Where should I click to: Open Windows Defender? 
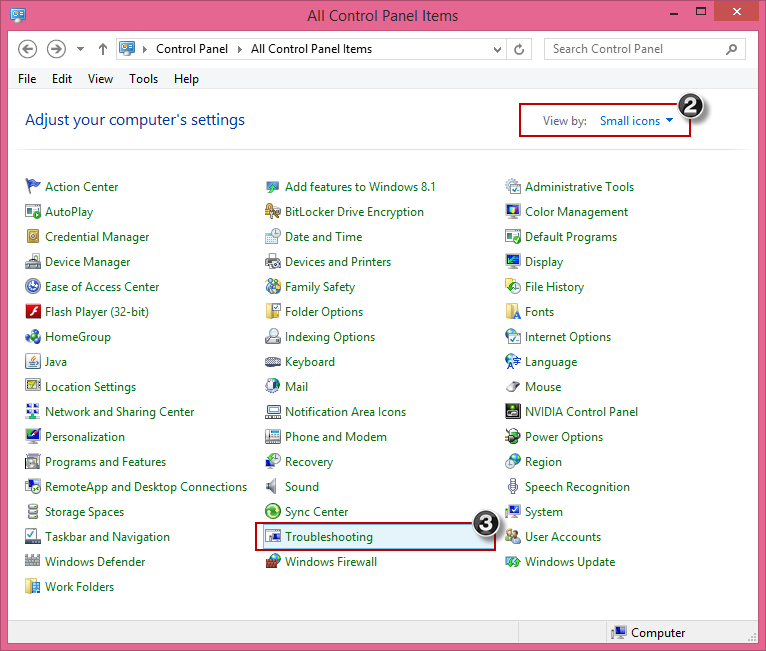(95, 561)
